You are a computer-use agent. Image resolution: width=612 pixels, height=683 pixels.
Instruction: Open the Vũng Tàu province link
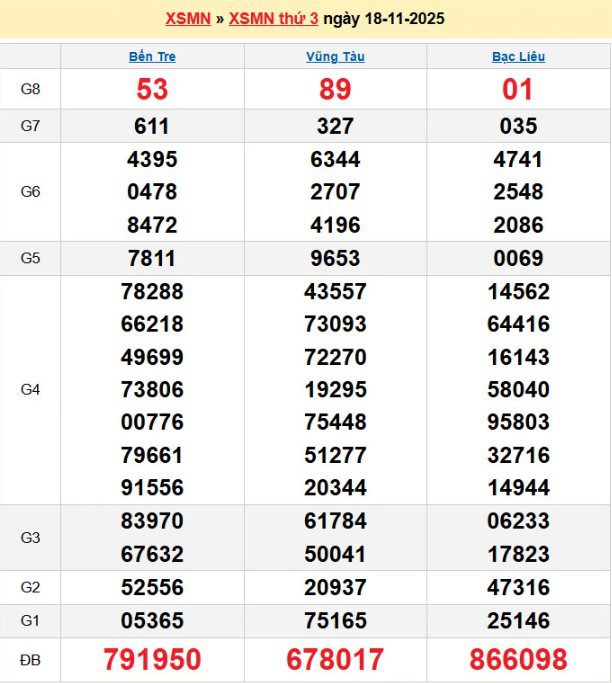point(335,57)
